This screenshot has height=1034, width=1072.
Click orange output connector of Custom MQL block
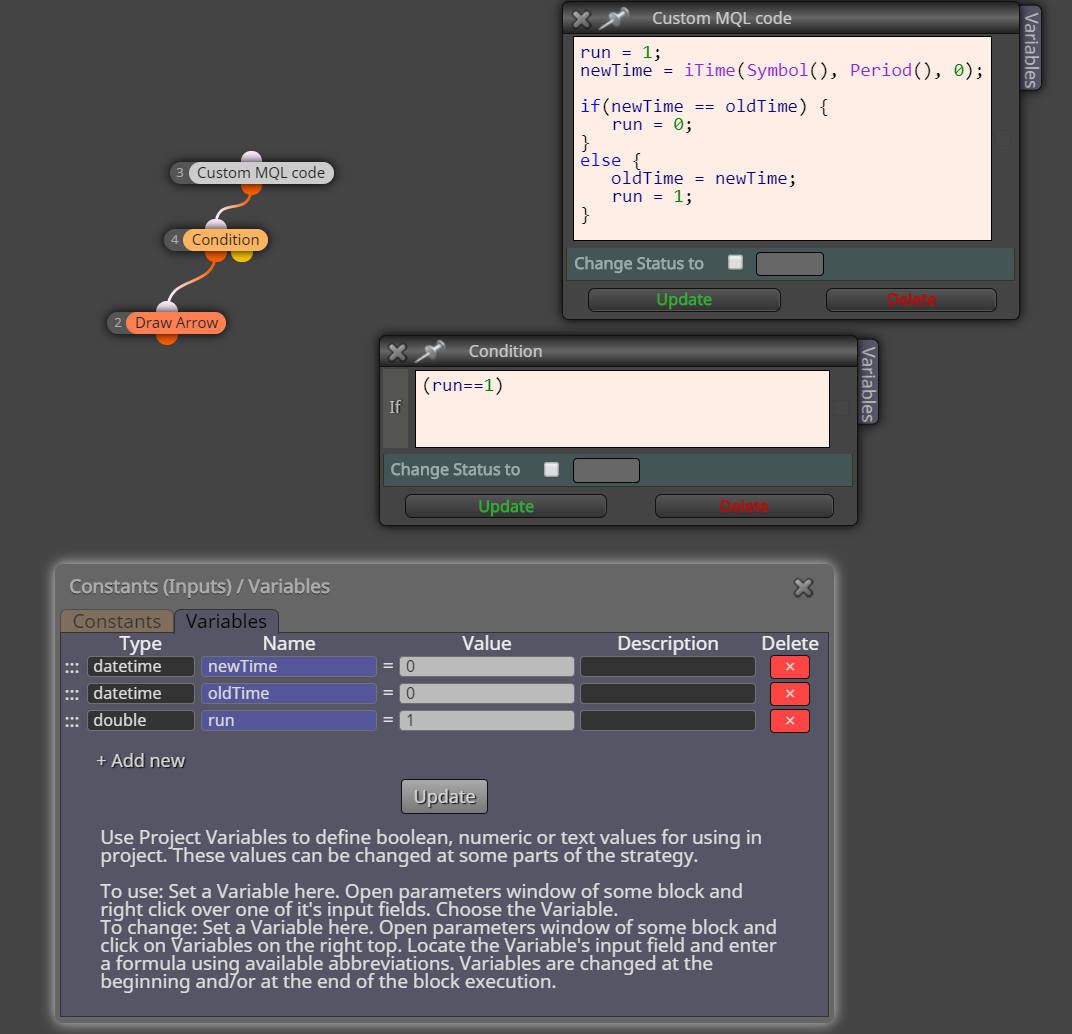click(x=252, y=189)
